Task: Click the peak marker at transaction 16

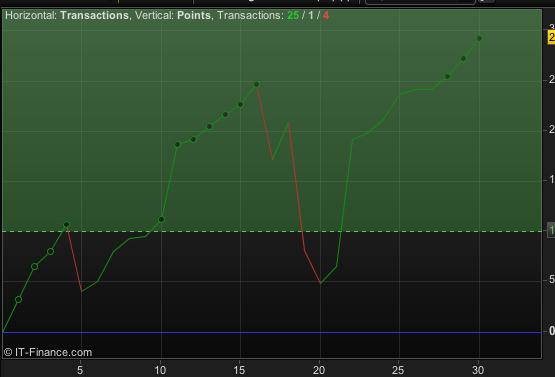Action: pos(257,84)
